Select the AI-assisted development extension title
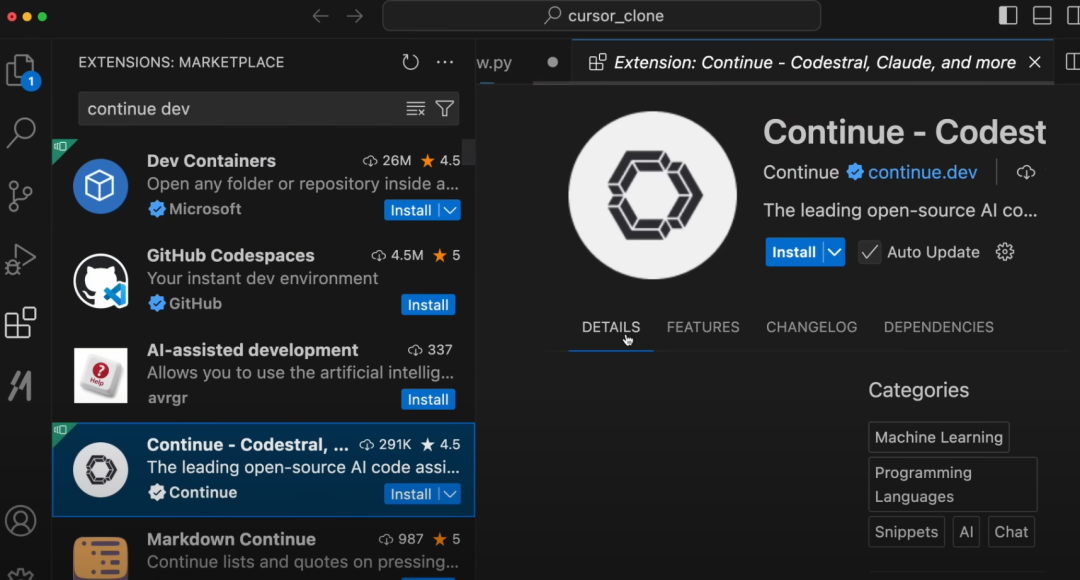The width and height of the screenshot is (1080, 580). 252,350
